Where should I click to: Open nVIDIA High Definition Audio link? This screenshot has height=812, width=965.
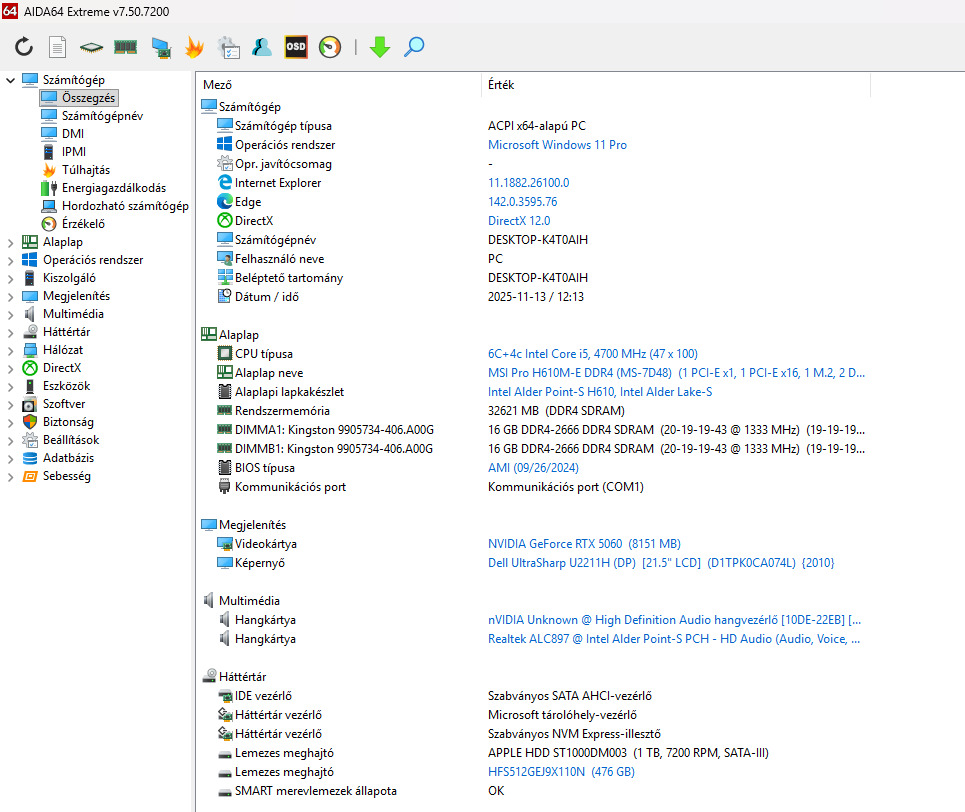675,620
